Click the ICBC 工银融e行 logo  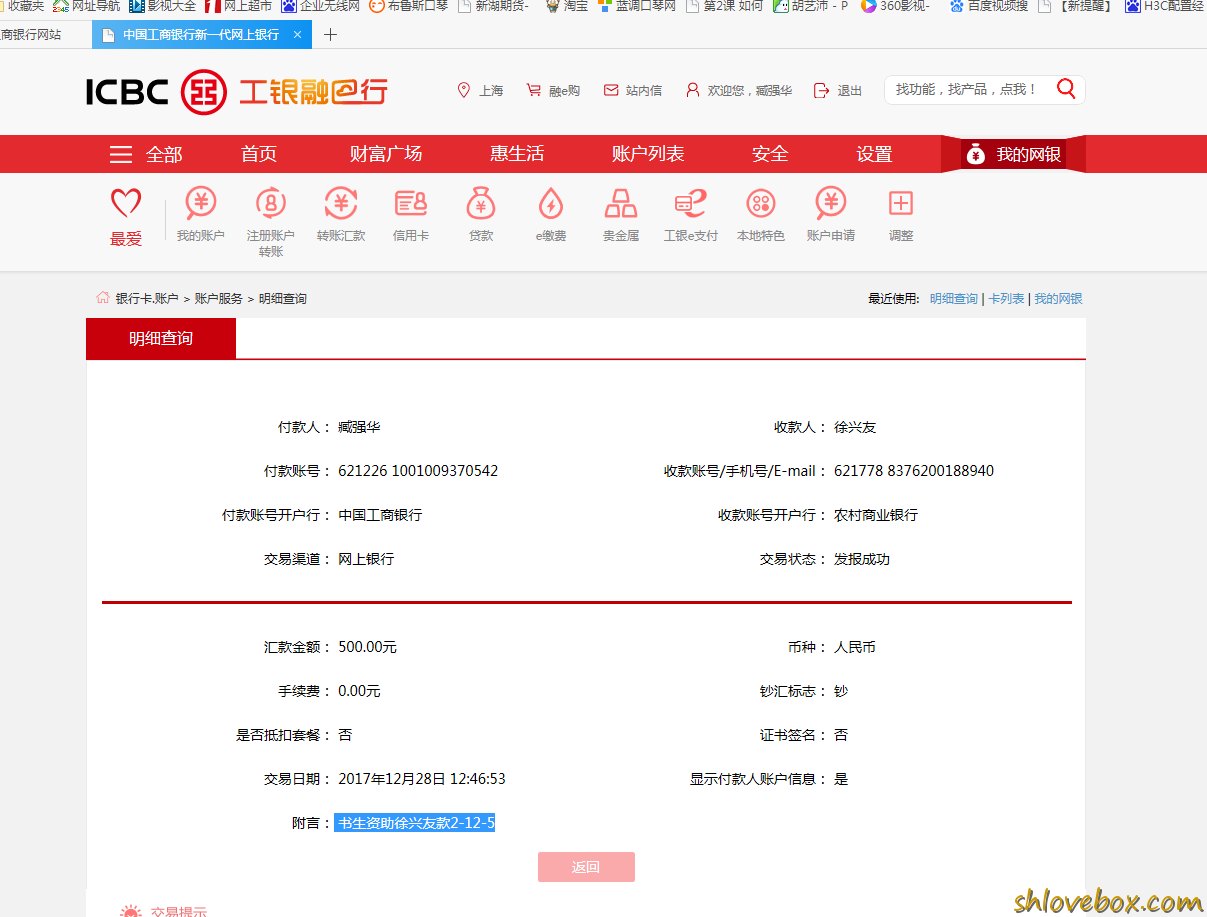pos(236,91)
